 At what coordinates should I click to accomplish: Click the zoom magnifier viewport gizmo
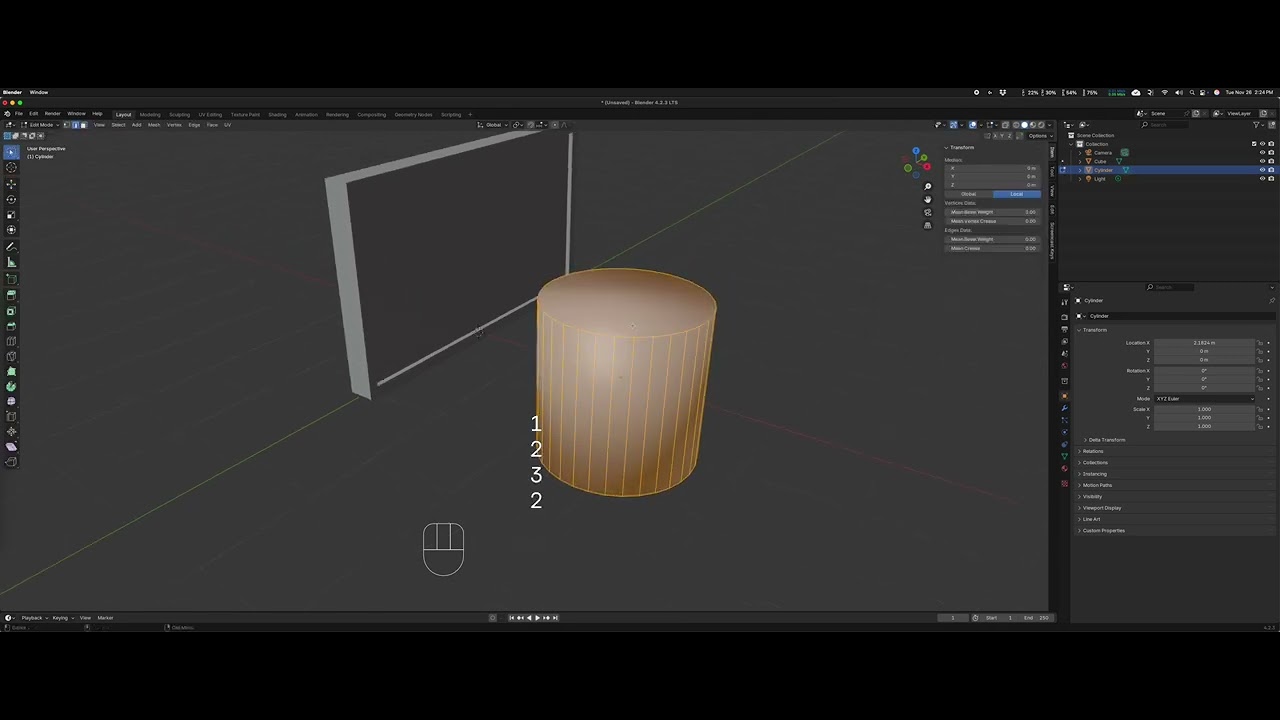928,186
